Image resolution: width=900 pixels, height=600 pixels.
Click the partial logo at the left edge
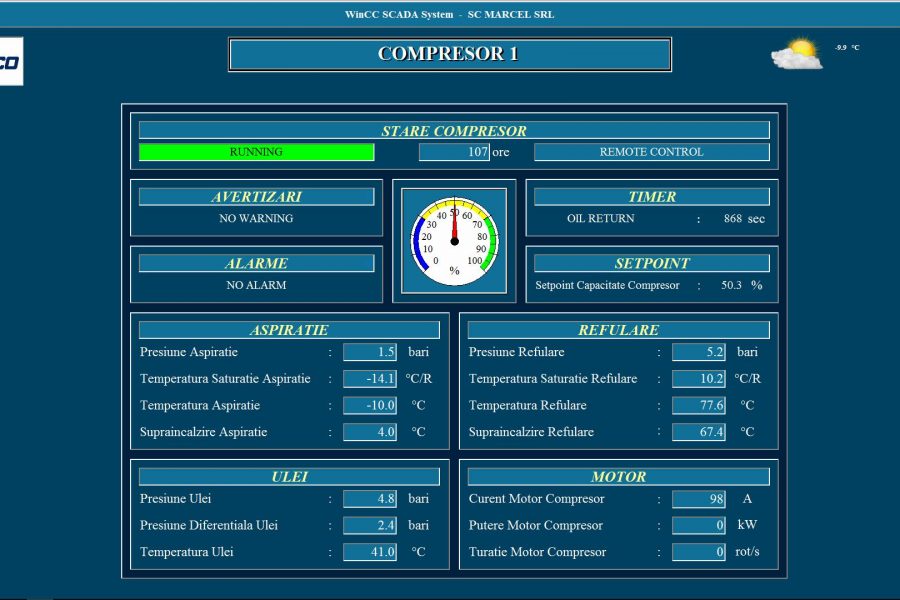click(x=11, y=62)
